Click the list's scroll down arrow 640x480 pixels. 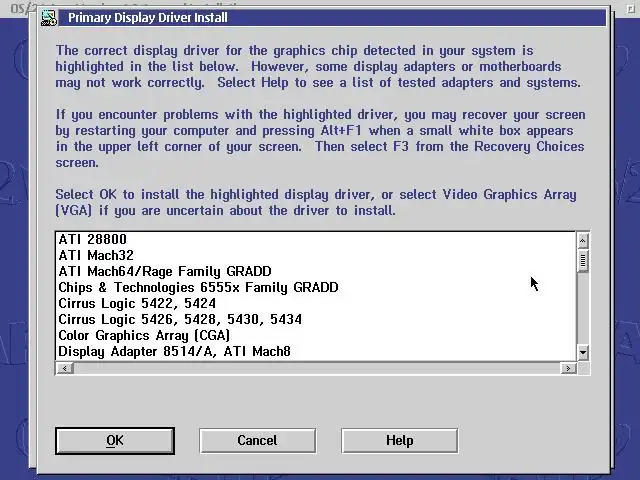[x=583, y=352]
